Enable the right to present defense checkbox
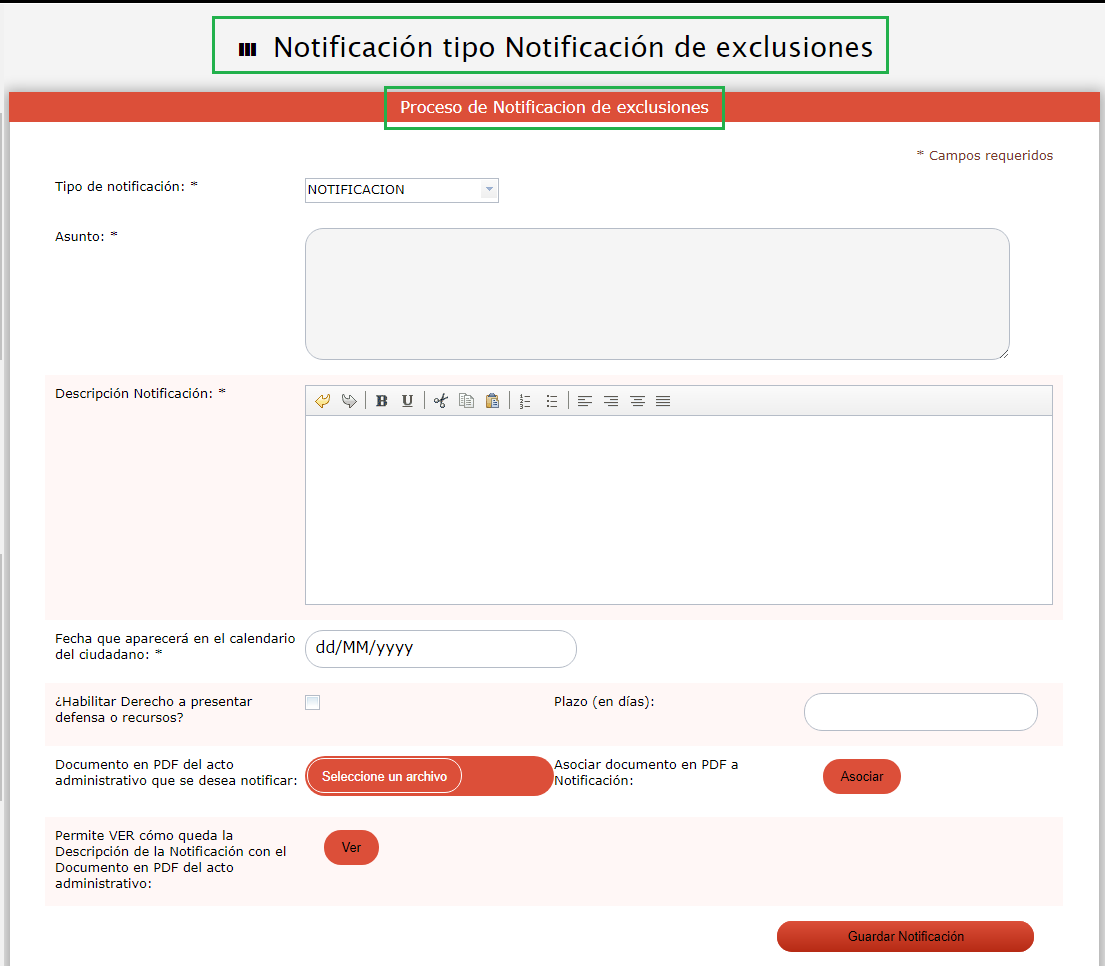This screenshot has height=966, width=1105. [313, 702]
